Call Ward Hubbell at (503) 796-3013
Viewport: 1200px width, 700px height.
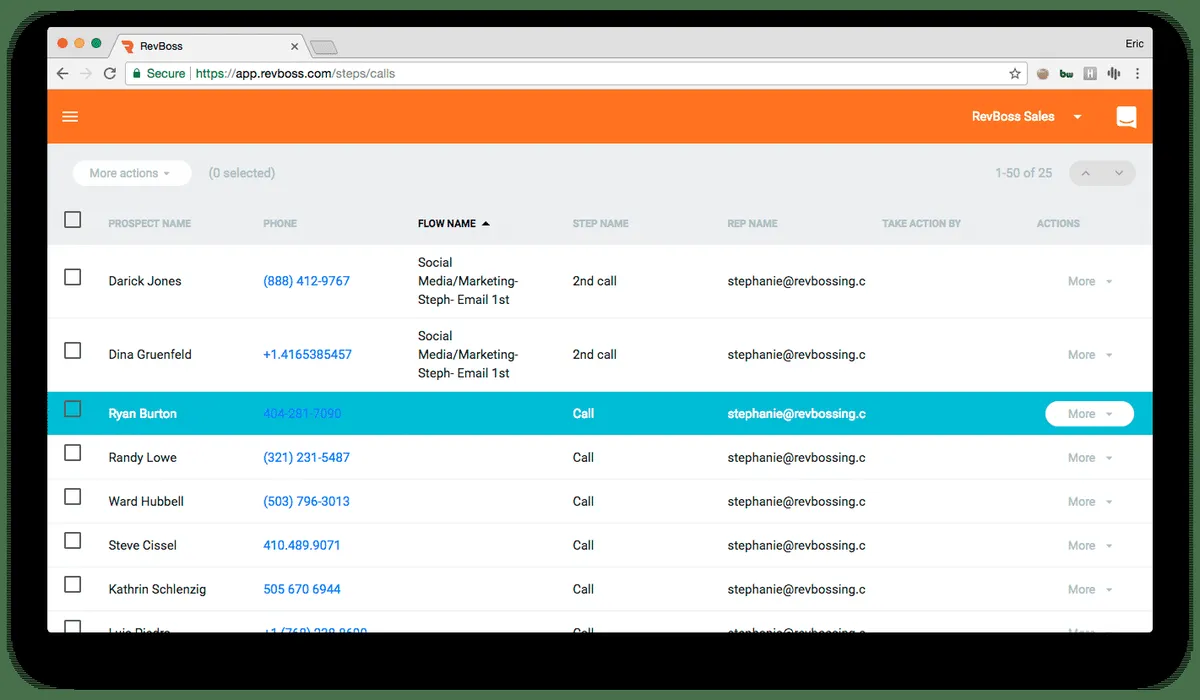click(x=306, y=501)
